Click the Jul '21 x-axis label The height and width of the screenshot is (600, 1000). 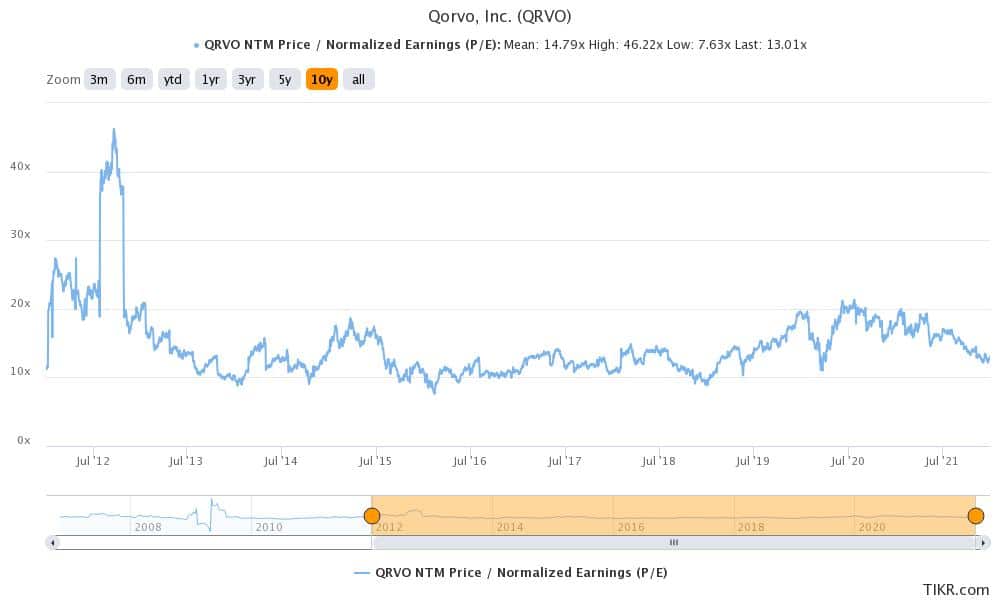pos(941,461)
